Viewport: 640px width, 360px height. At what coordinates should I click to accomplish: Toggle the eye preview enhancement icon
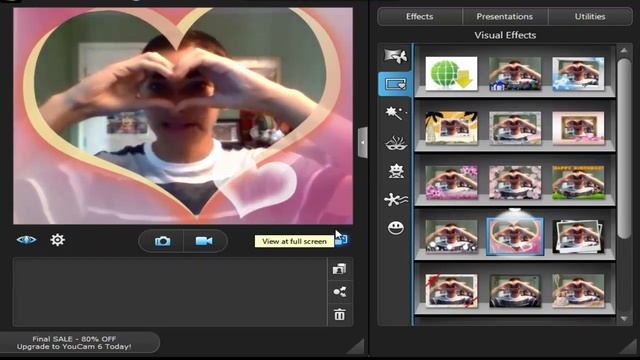pyautogui.click(x=26, y=240)
